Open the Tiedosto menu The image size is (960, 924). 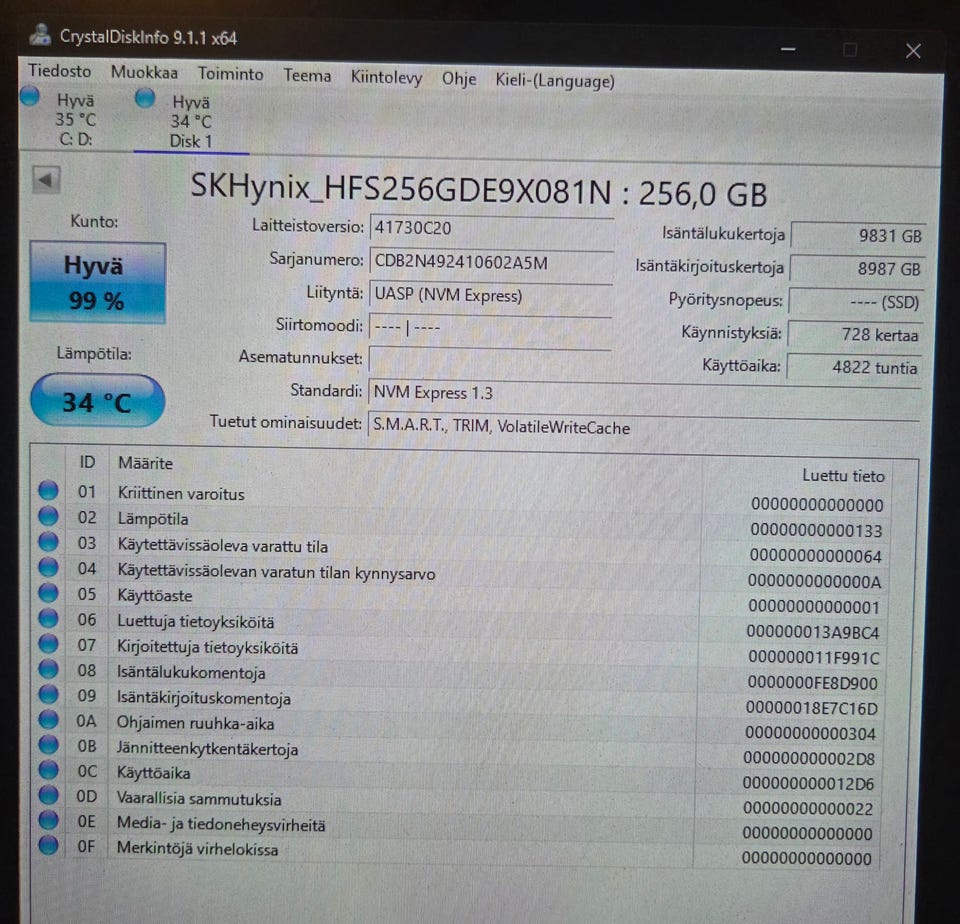click(x=59, y=71)
